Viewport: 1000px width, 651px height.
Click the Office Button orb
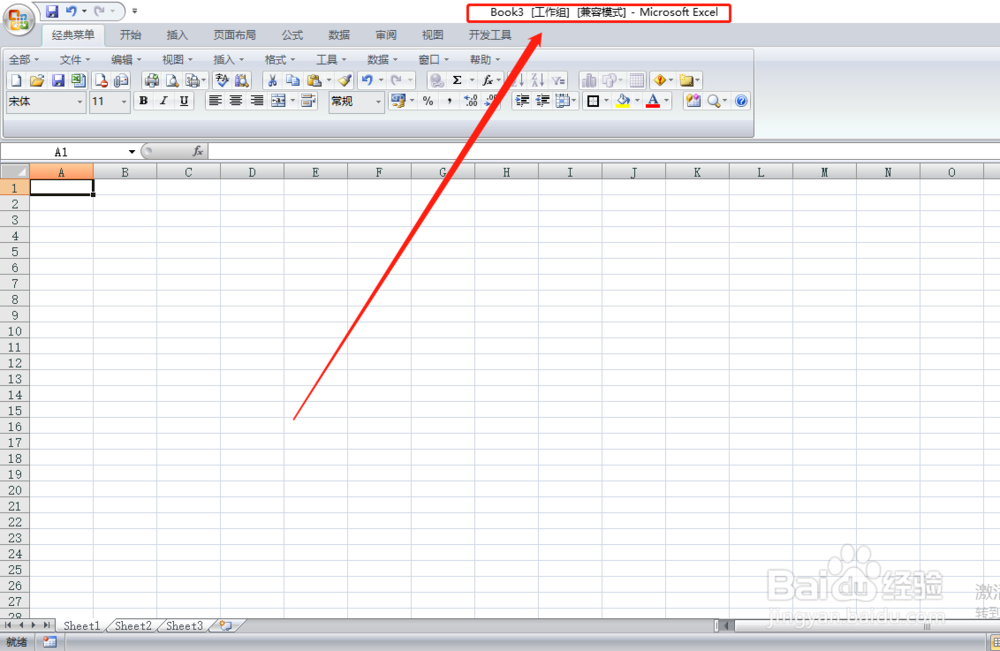pos(18,20)
